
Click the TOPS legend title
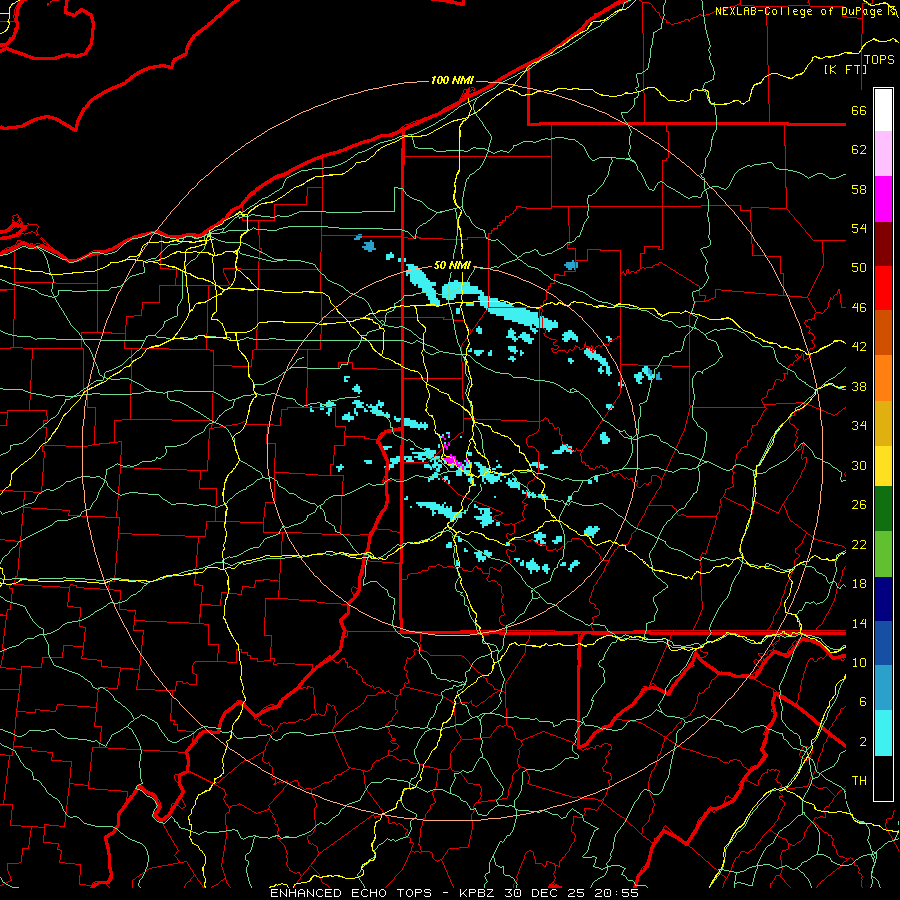pyautogui.click(x=879, y=60)
